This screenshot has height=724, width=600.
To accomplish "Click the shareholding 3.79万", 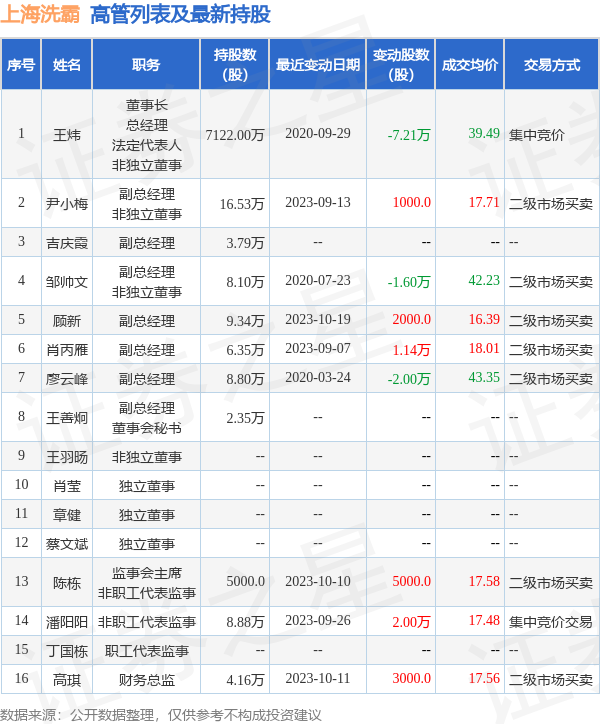I will (245, 243).
